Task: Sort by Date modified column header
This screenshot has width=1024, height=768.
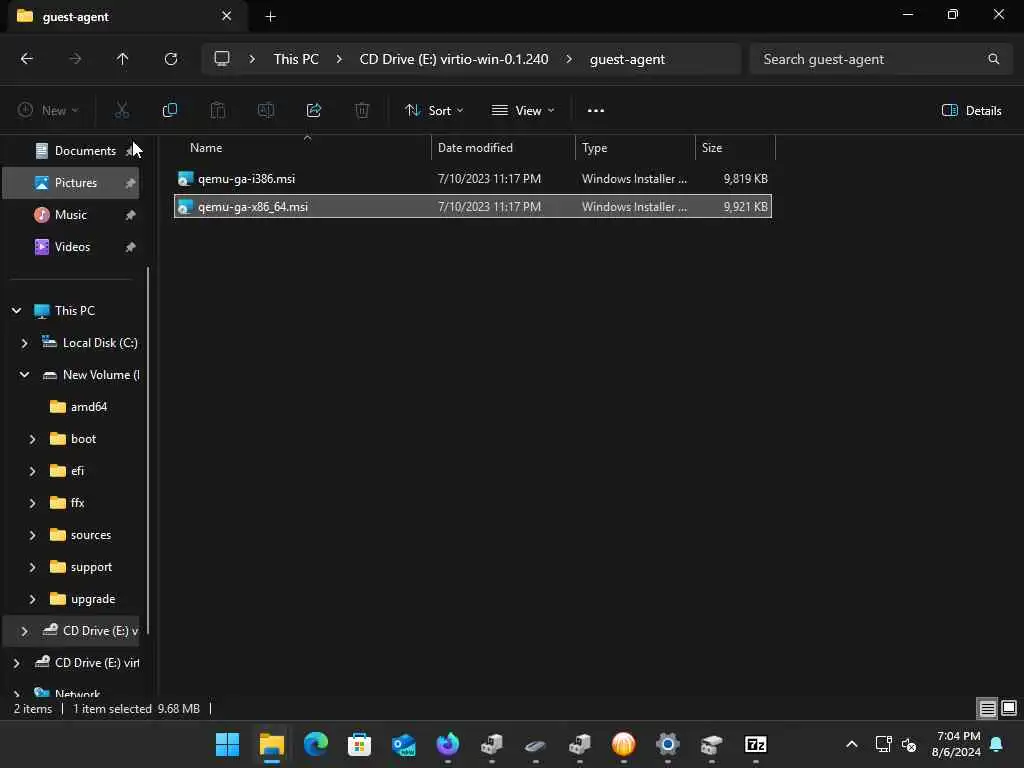Action: pos(503,148)
